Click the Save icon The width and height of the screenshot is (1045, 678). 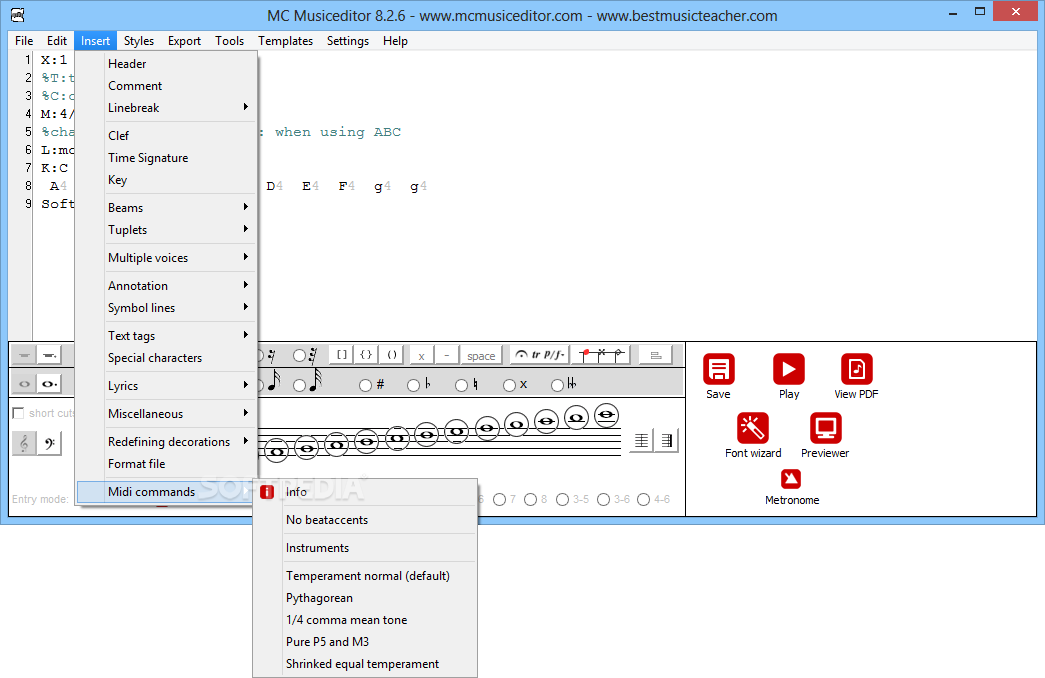click(718, 369)
